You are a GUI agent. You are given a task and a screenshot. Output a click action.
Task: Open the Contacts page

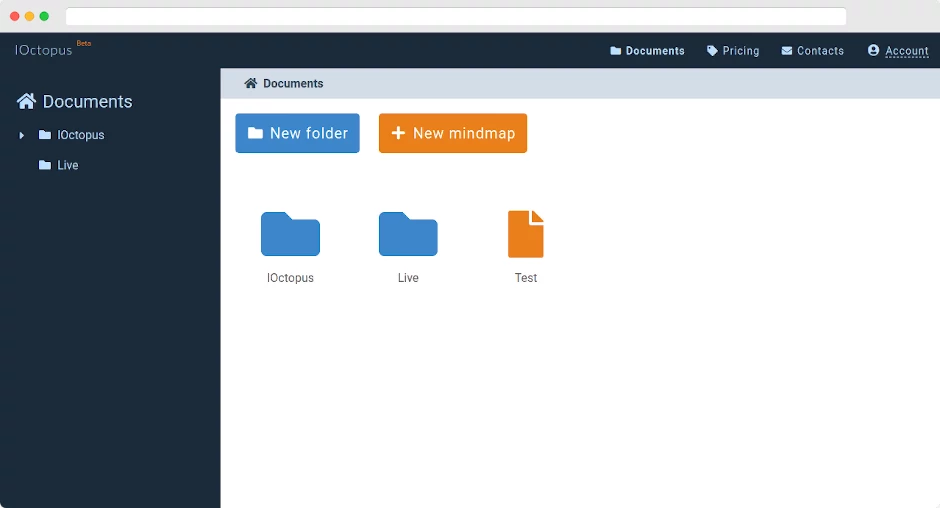tap(812, 51)
